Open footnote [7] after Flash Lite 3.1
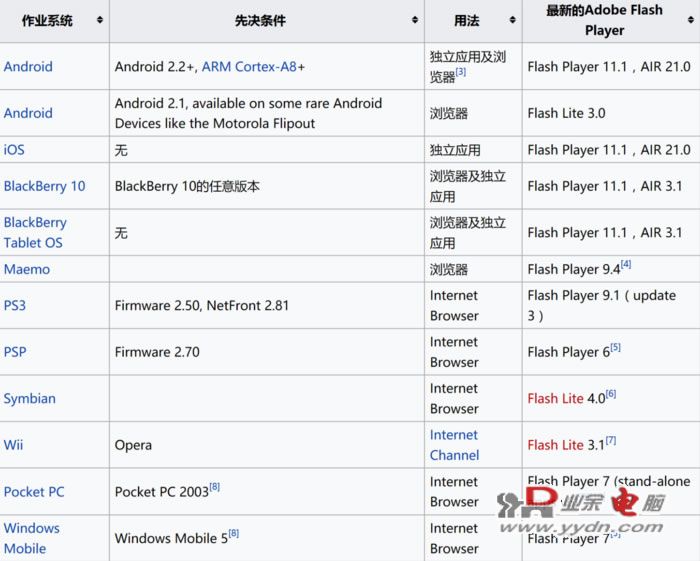This screenshot has height=561, width=700. [x=611, y=440]
